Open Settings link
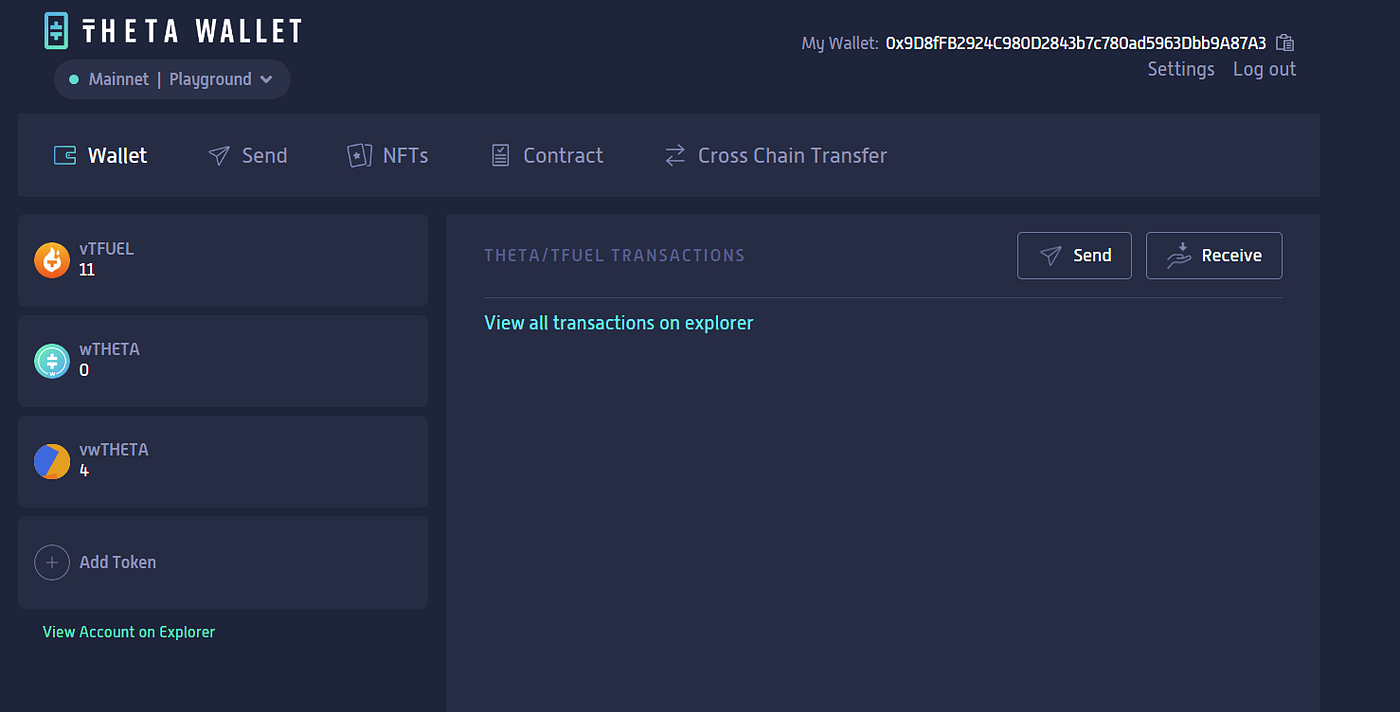The height and width of the screenshot is (712, 1400). coord(1181,69)
